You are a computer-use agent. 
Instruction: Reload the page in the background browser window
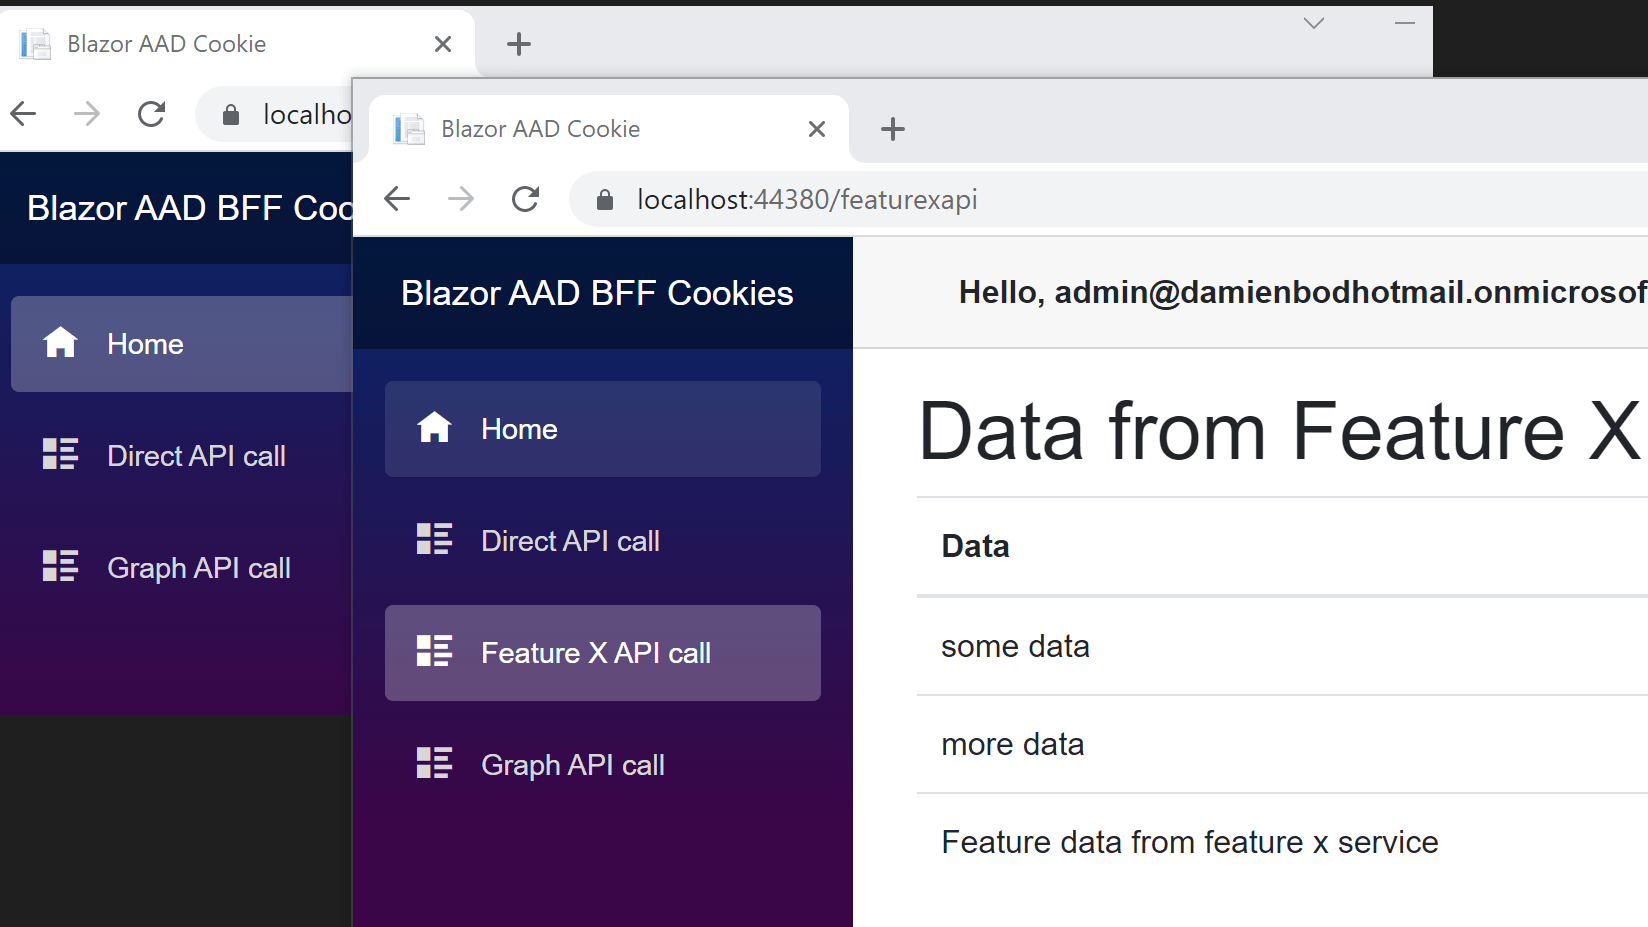pos(151,115)
